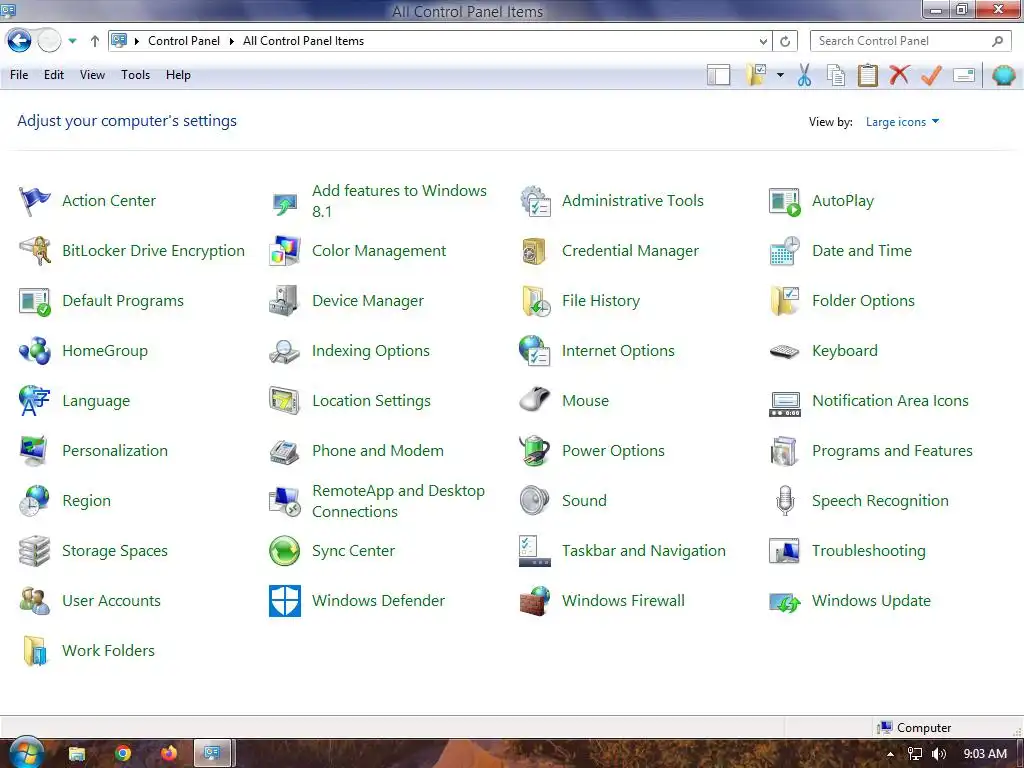Open Add features to Windows 8.1
This screenshot has height=768, width=1024.
pyautogui.click(x=399, y=200)
